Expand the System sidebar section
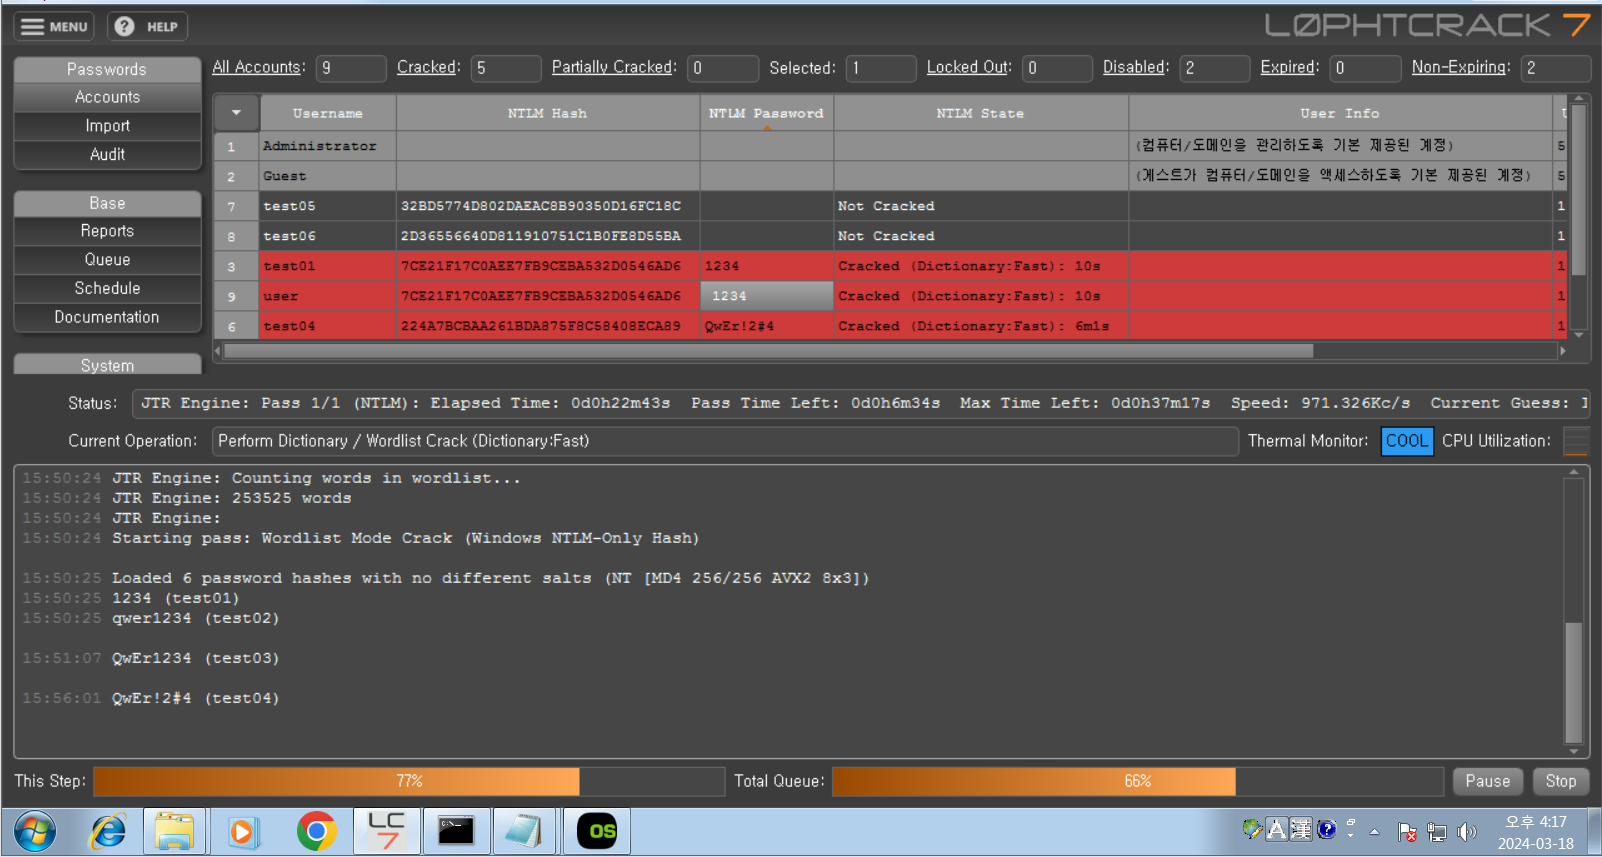 [x=107, y=365]
